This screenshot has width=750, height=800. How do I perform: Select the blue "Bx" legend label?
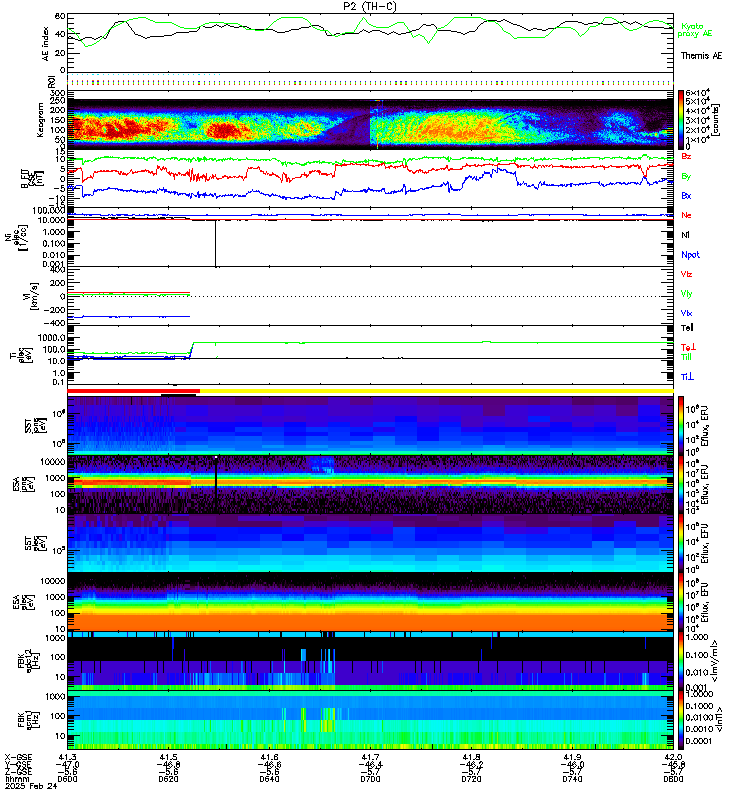[x=686, y=195]
